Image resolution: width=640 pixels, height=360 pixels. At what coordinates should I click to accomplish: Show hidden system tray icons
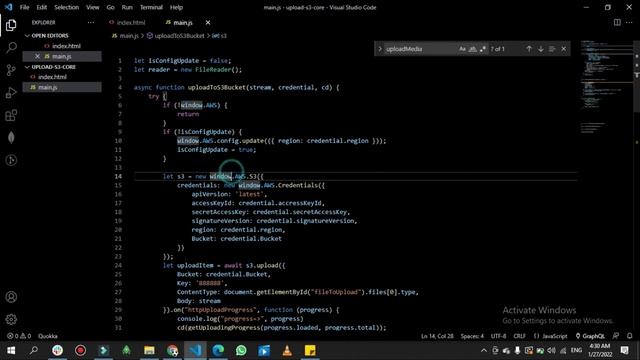click(x=484, y=350)
